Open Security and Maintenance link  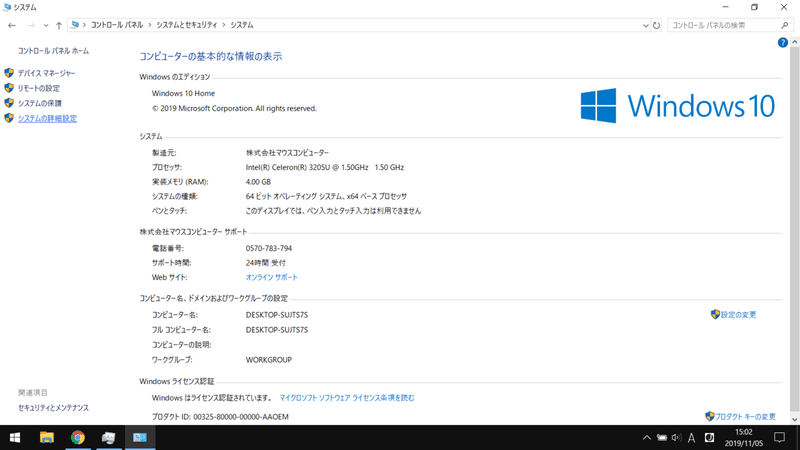click(x=53, y=408)
